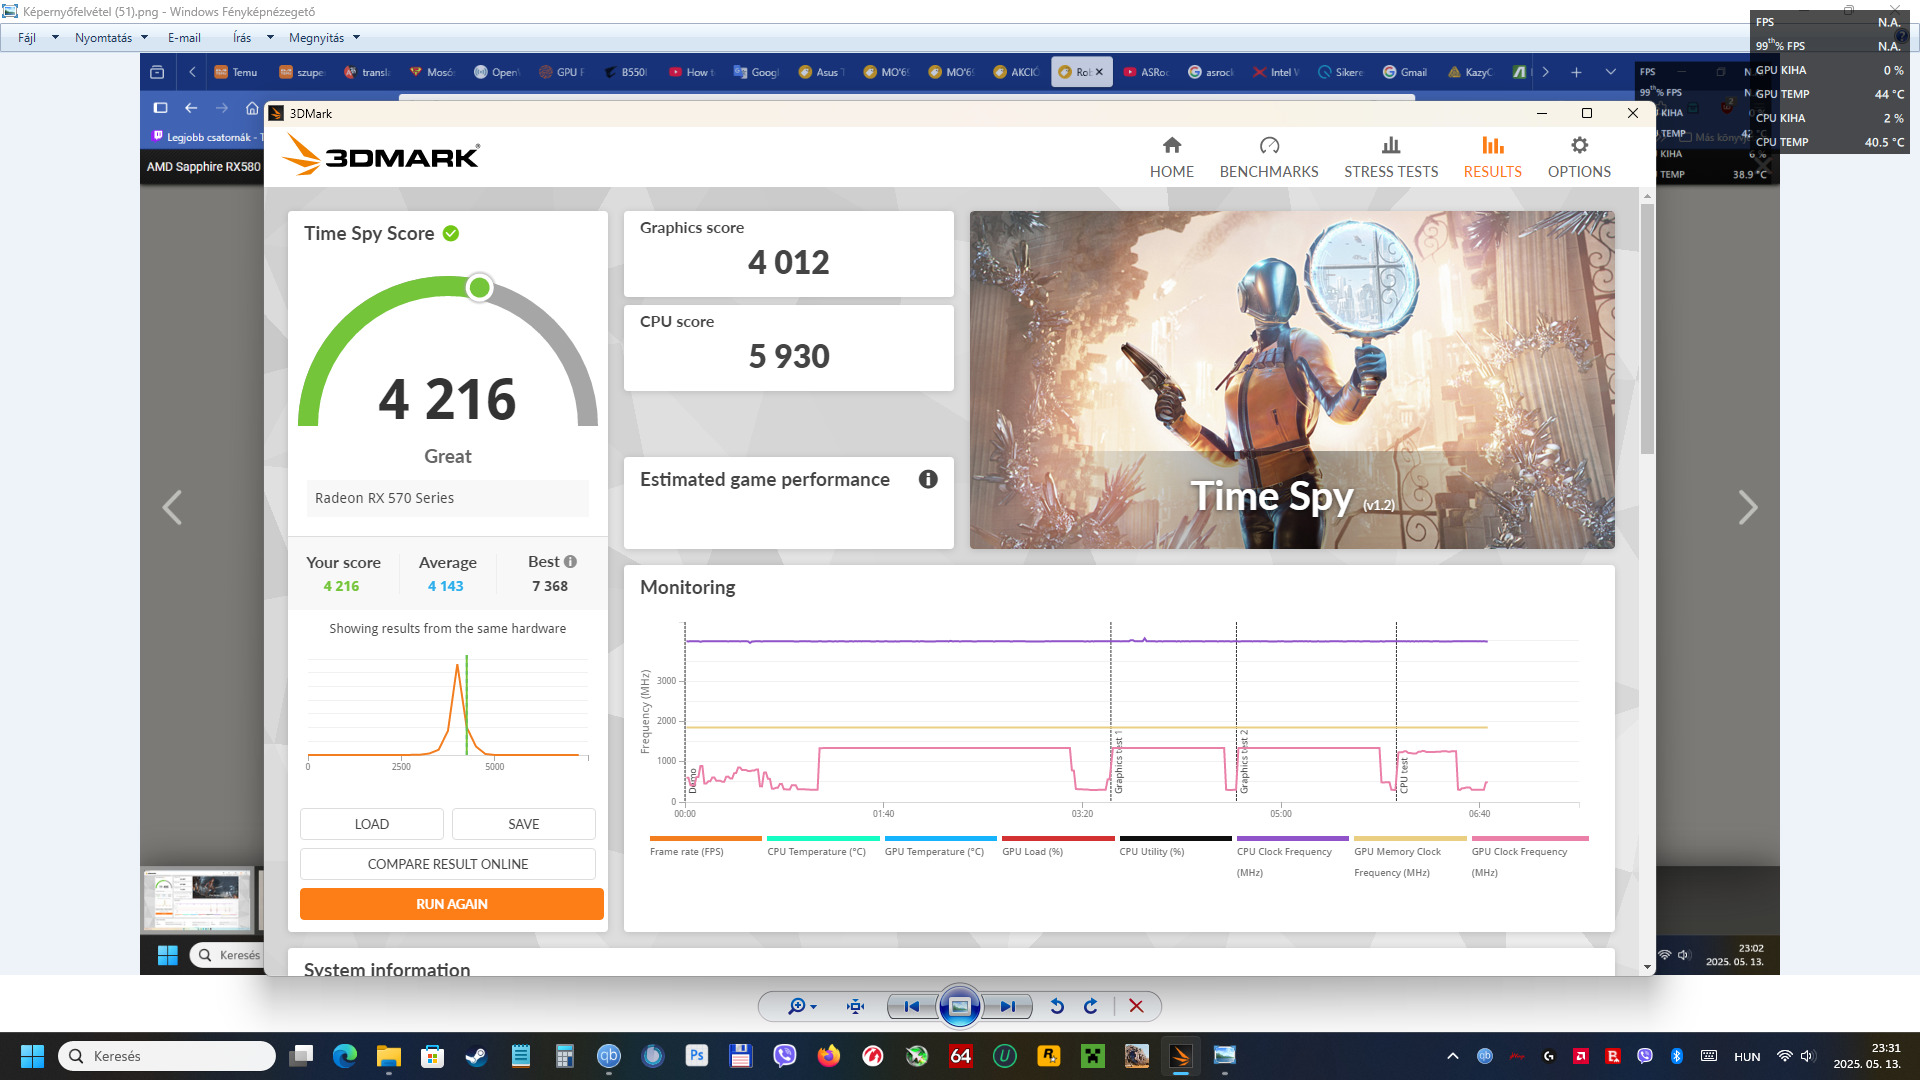
Task: Click the zoom magnifier icon
Action: [797, 1006]
